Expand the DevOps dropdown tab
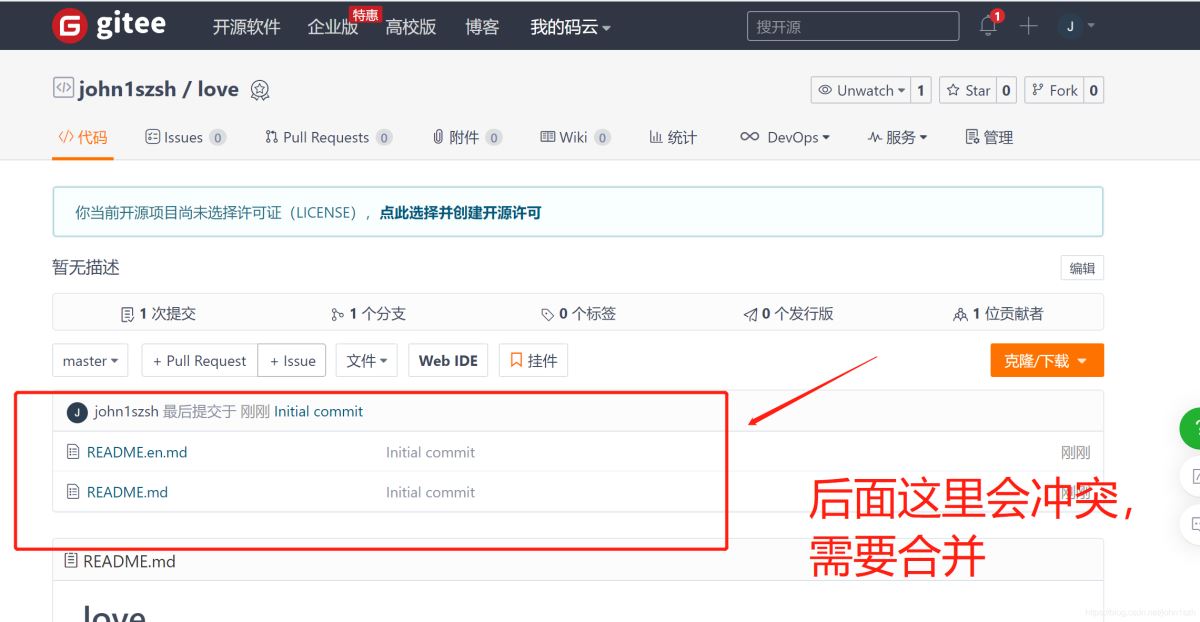 pos(785,137)
